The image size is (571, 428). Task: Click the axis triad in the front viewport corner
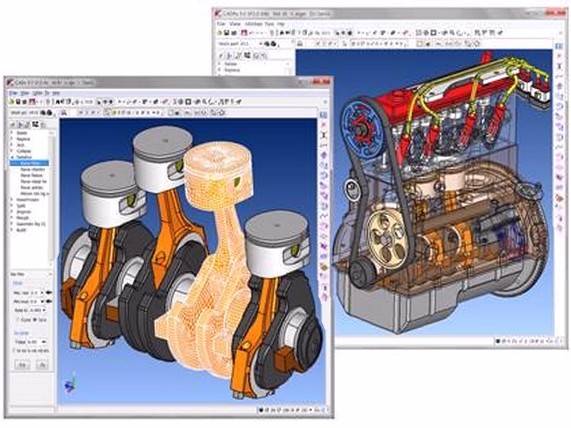click(70, 383)
